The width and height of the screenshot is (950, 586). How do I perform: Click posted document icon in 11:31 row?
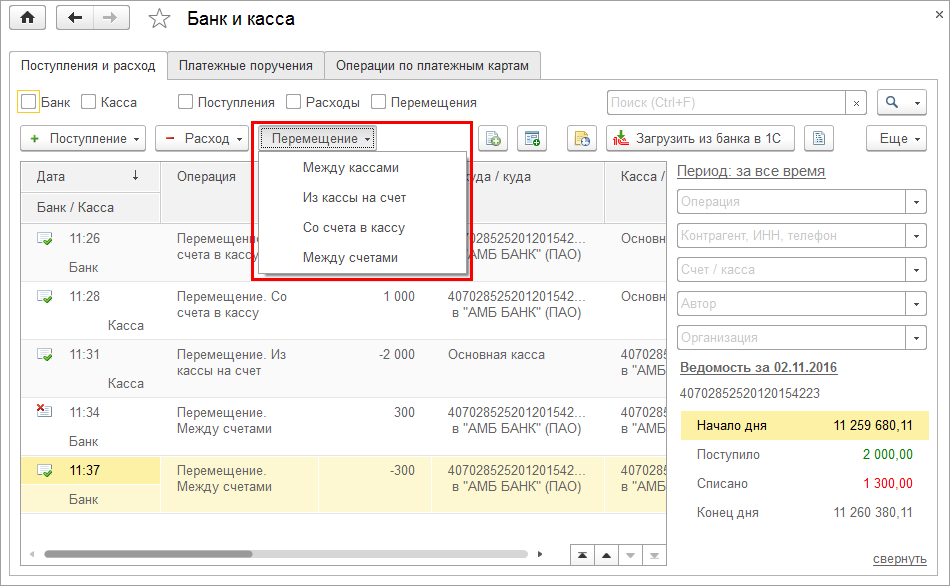(45, 355)
